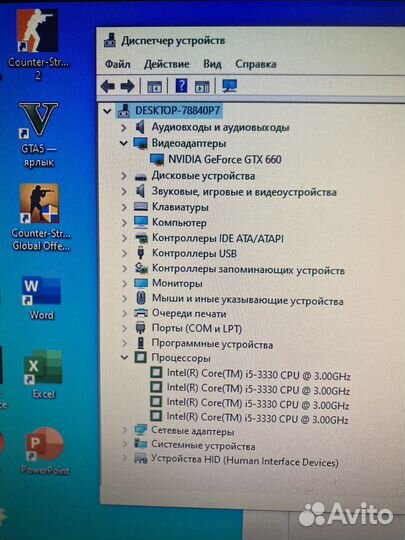Select the Сетевые адаптеры label

coord(193,431)
